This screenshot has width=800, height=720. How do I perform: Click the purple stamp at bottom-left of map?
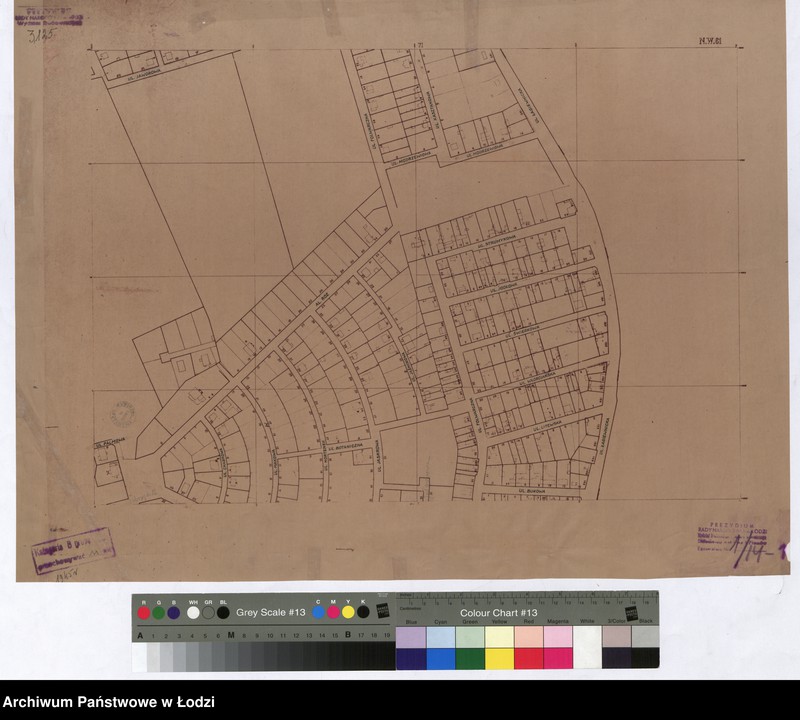(68, 548)
